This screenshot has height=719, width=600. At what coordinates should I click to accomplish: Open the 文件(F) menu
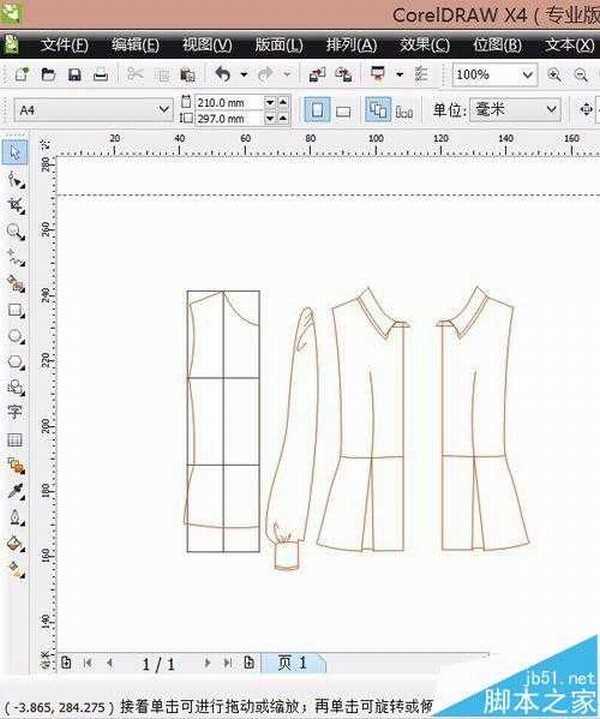[65, 45]
